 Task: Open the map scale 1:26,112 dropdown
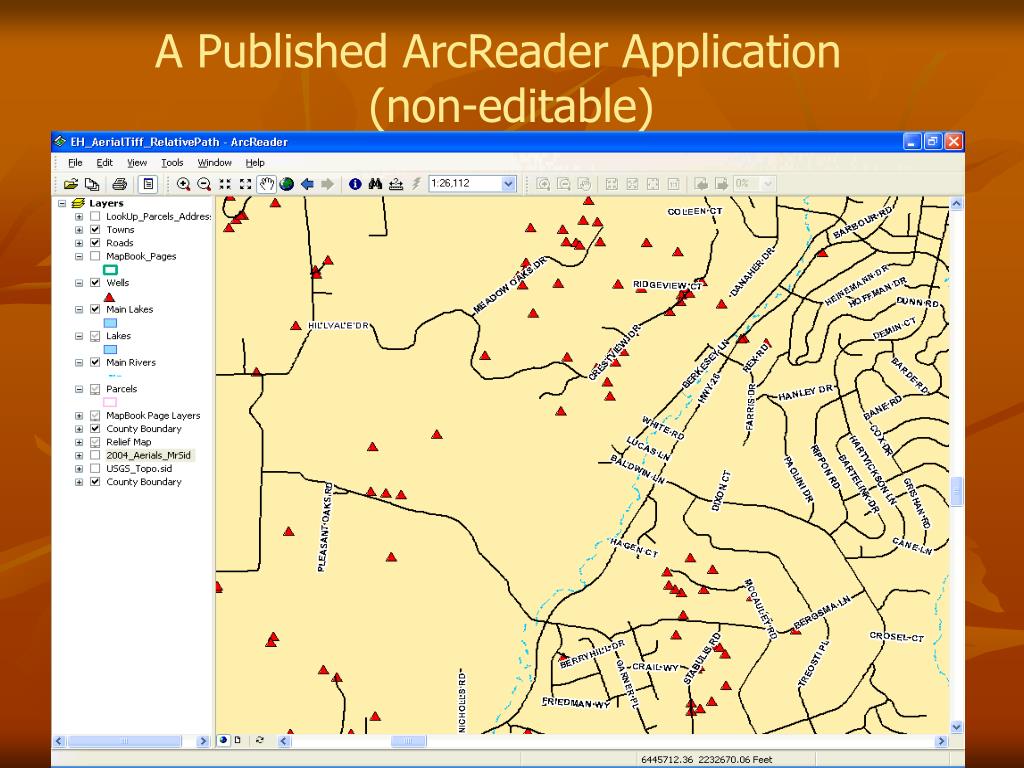tap(508, 184)
